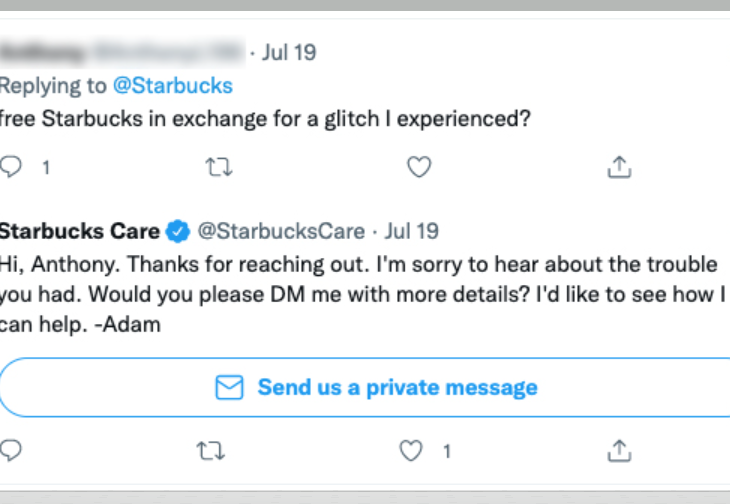Image resolution: width=730 pixels, height=504 pixels.
Task: Open tweet text starting 'Hi, Anthony'
Action: [363, 294]
